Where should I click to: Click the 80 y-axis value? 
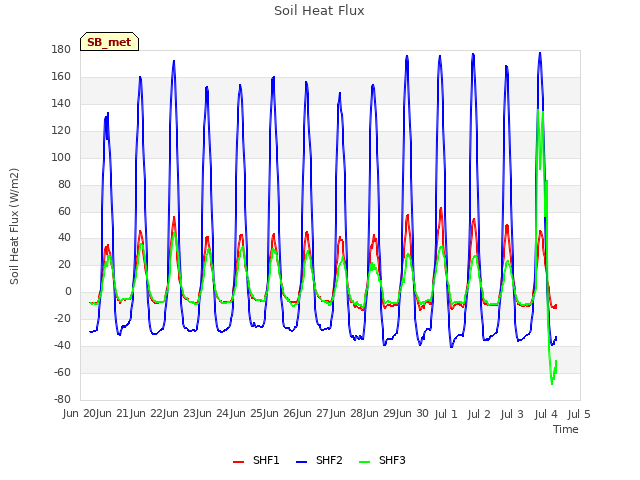pyautogui.click(x=64, y=184)
